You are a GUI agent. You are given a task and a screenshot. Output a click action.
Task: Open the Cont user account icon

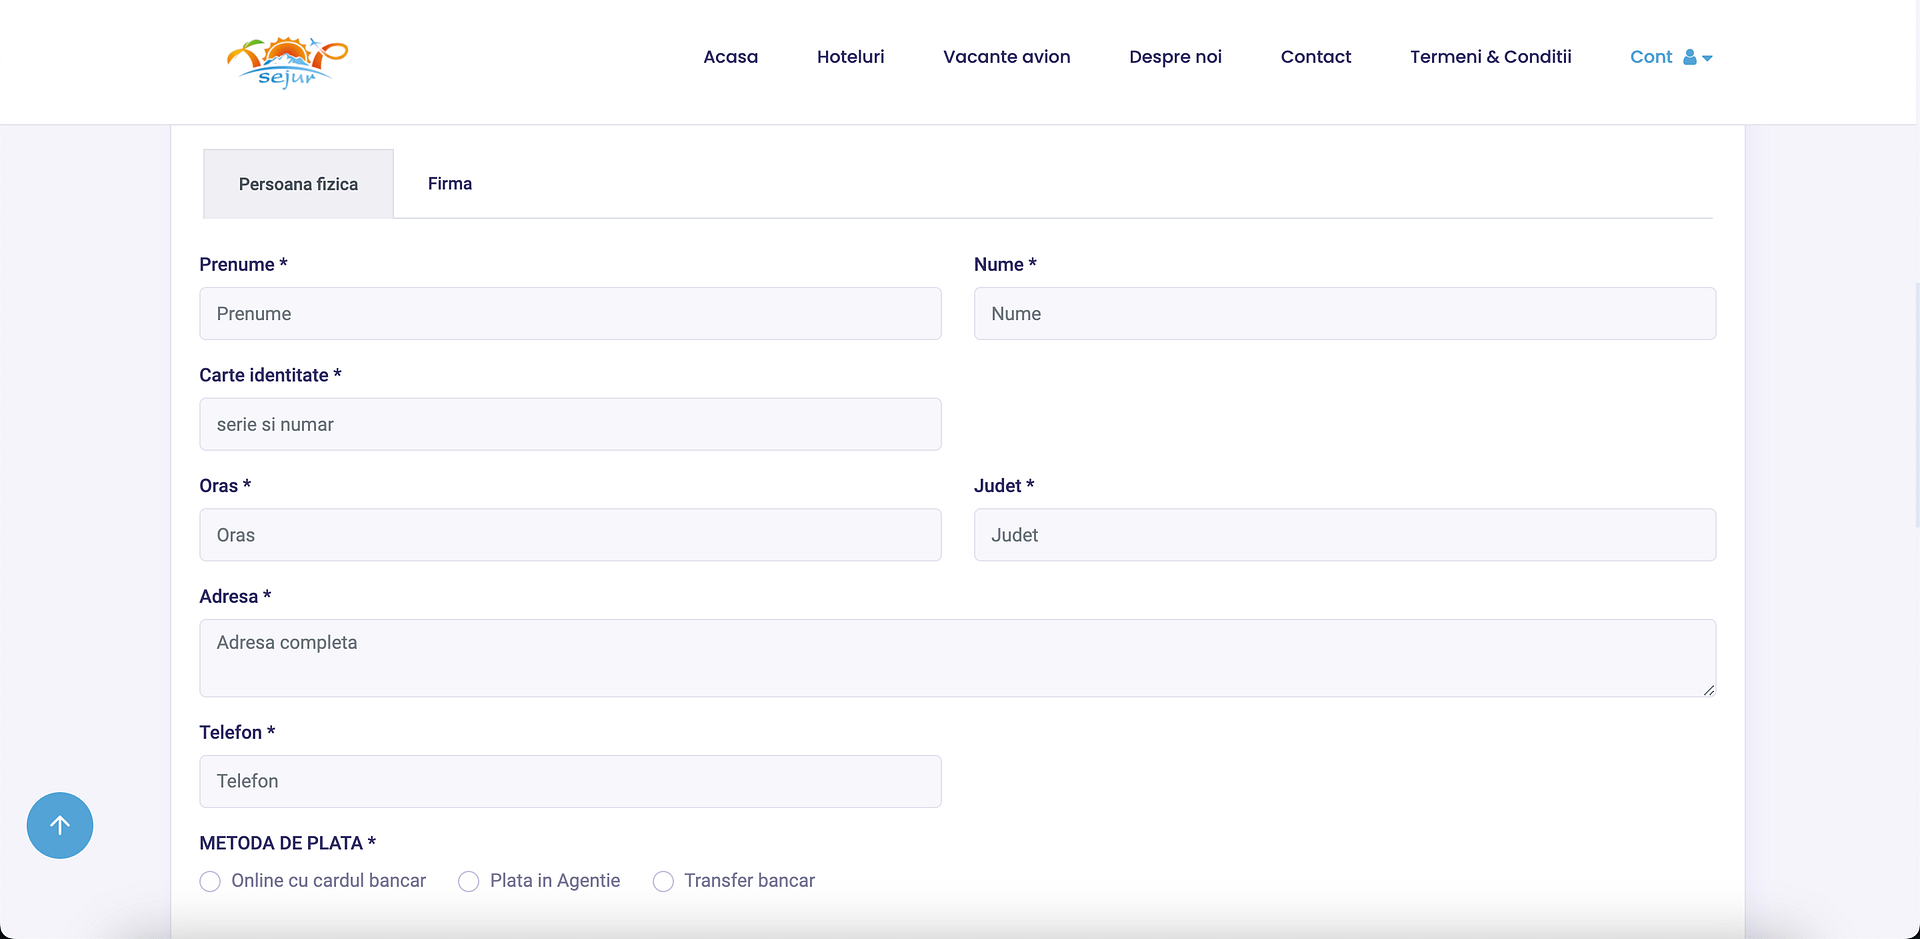click(1689, 57)
